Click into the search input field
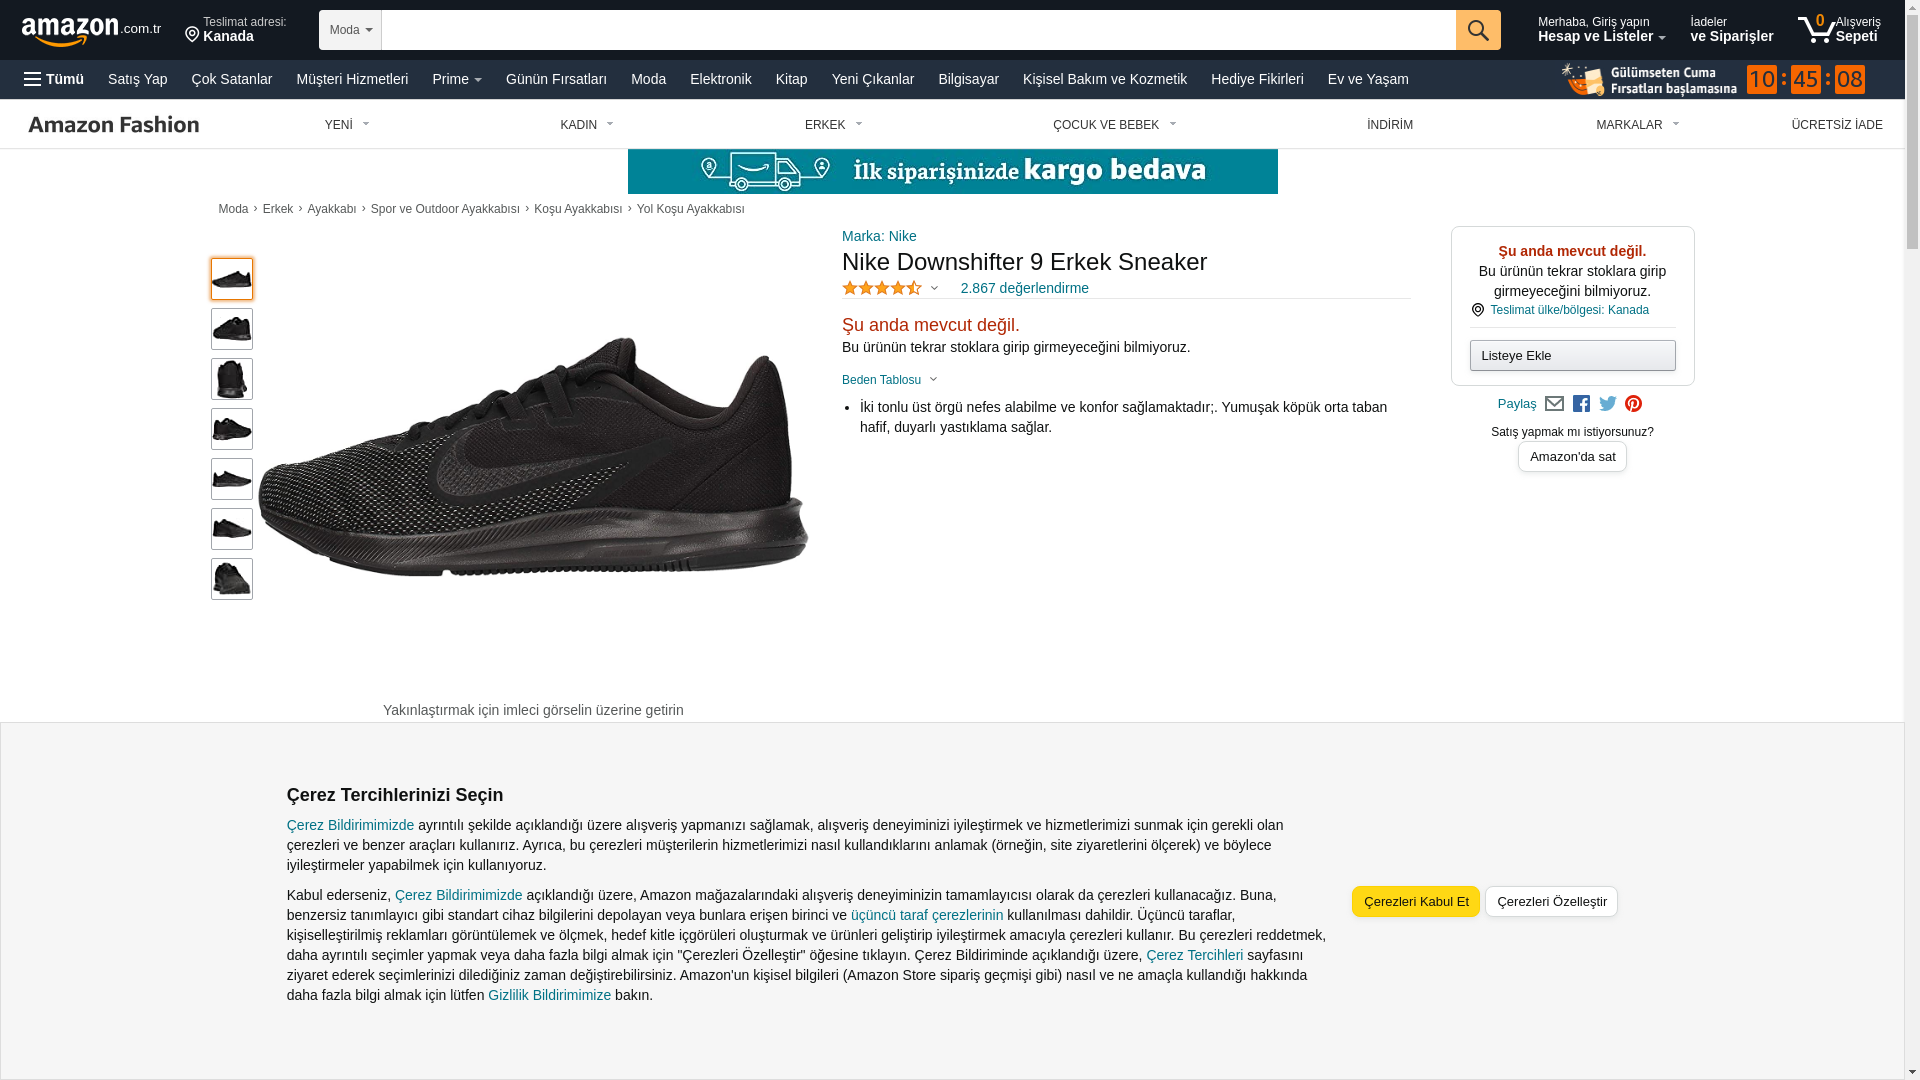Screen dimensions: 1920x1080 coord(918,30)
